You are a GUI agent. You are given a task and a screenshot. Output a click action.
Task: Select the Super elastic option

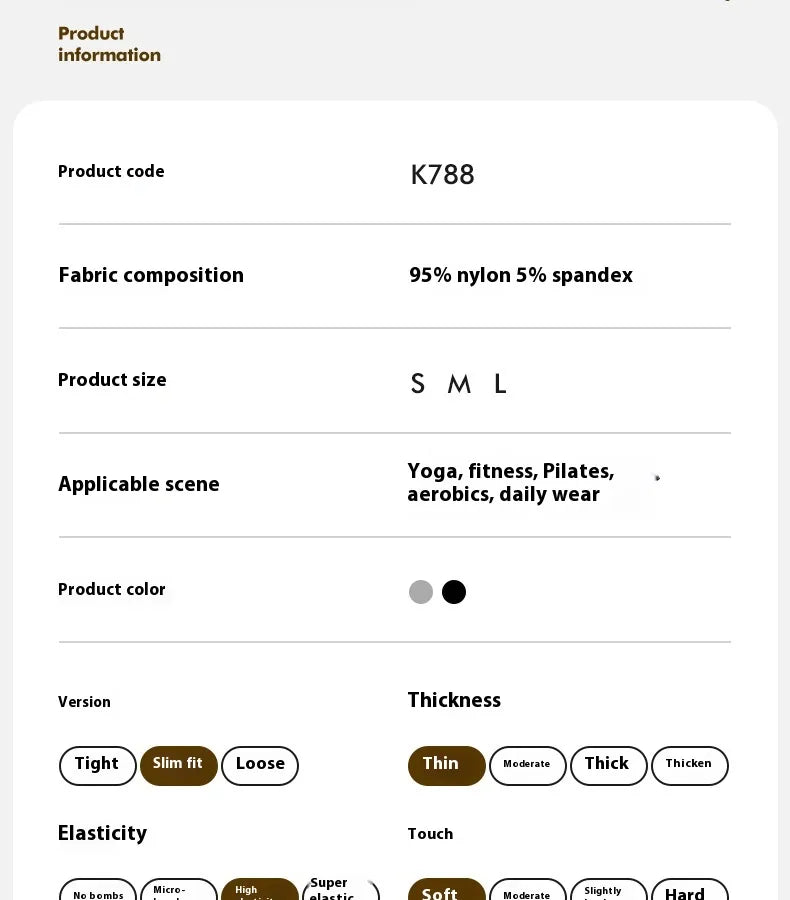coord(341,889)
